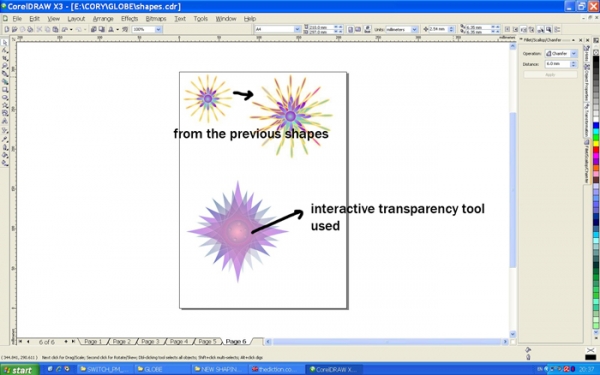The image size is (600, 375).
Task: Select the Pick tool arrow
Action: pyautogui.click(x=5, y=42)
